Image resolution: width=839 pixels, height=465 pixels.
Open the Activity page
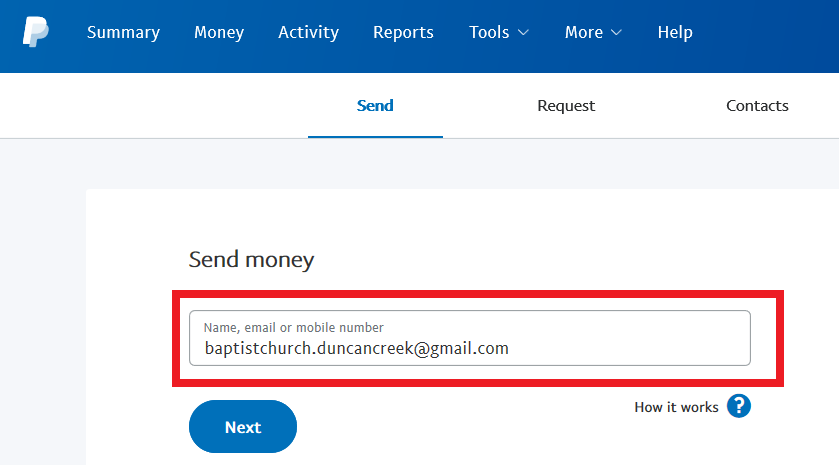308,33
